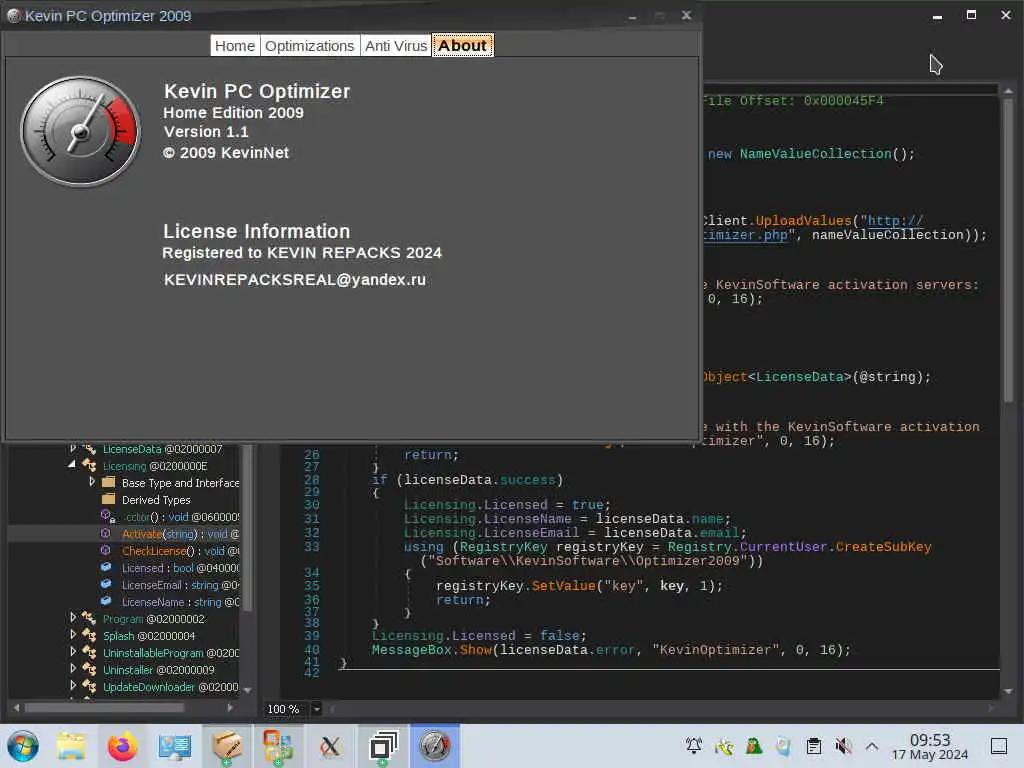This screenshot has height=768, width=1024.
Task: Open the Optimizations tab
Action: click(310, 46)
